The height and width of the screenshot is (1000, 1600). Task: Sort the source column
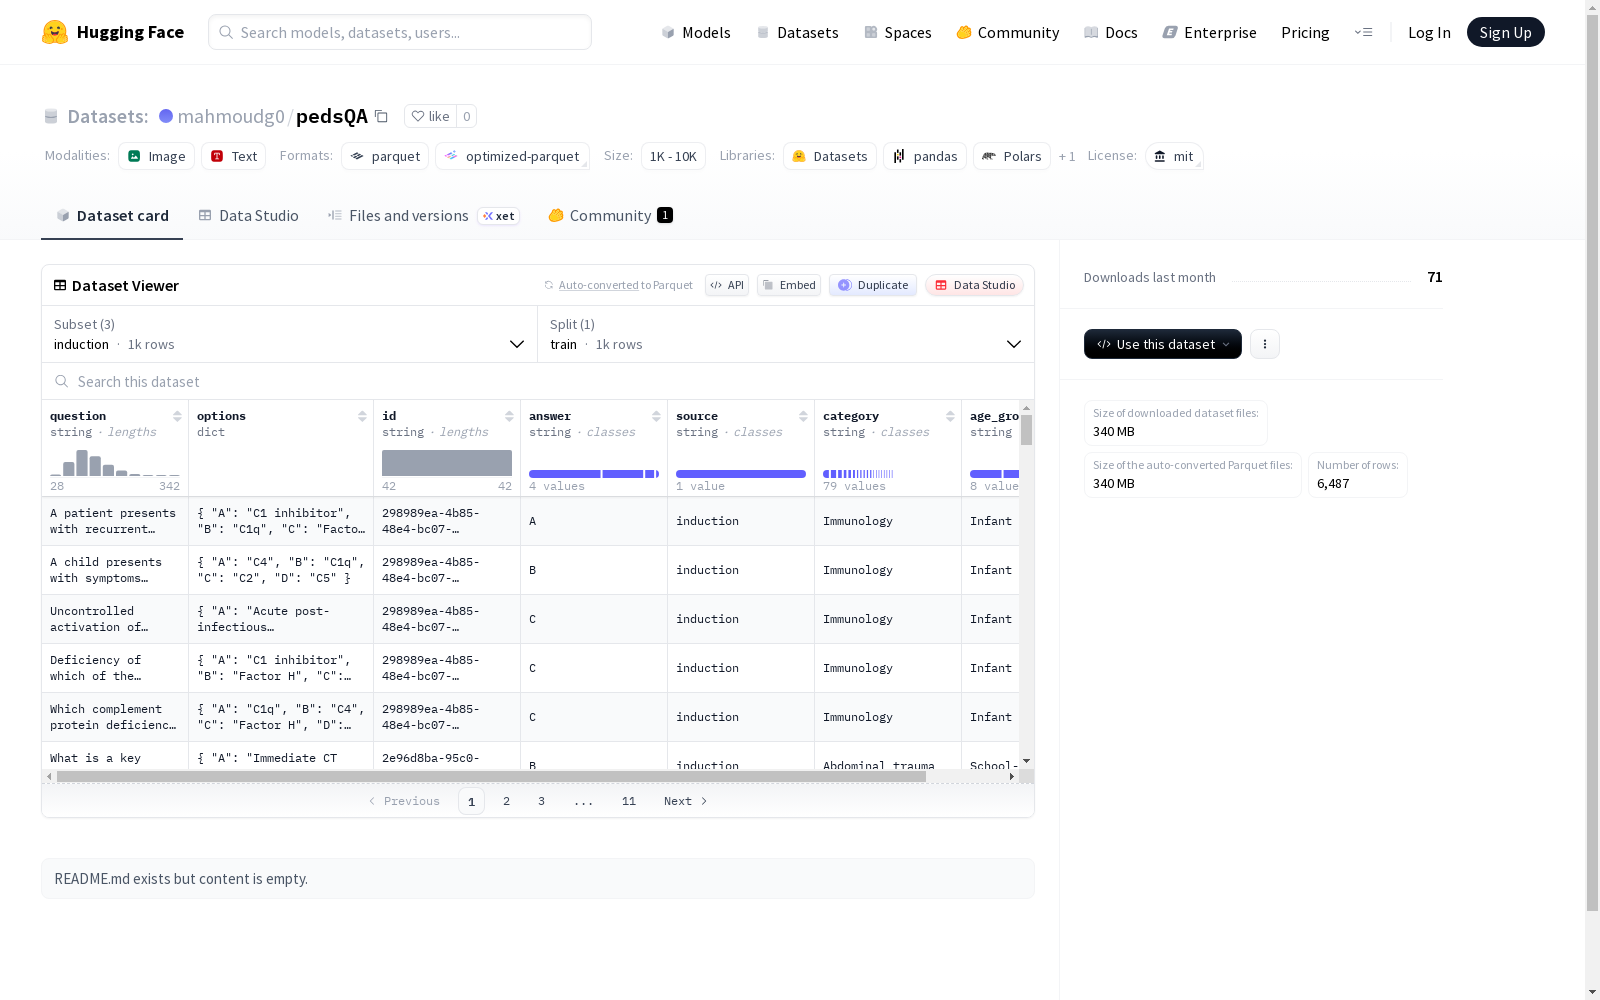click(803, 416)
